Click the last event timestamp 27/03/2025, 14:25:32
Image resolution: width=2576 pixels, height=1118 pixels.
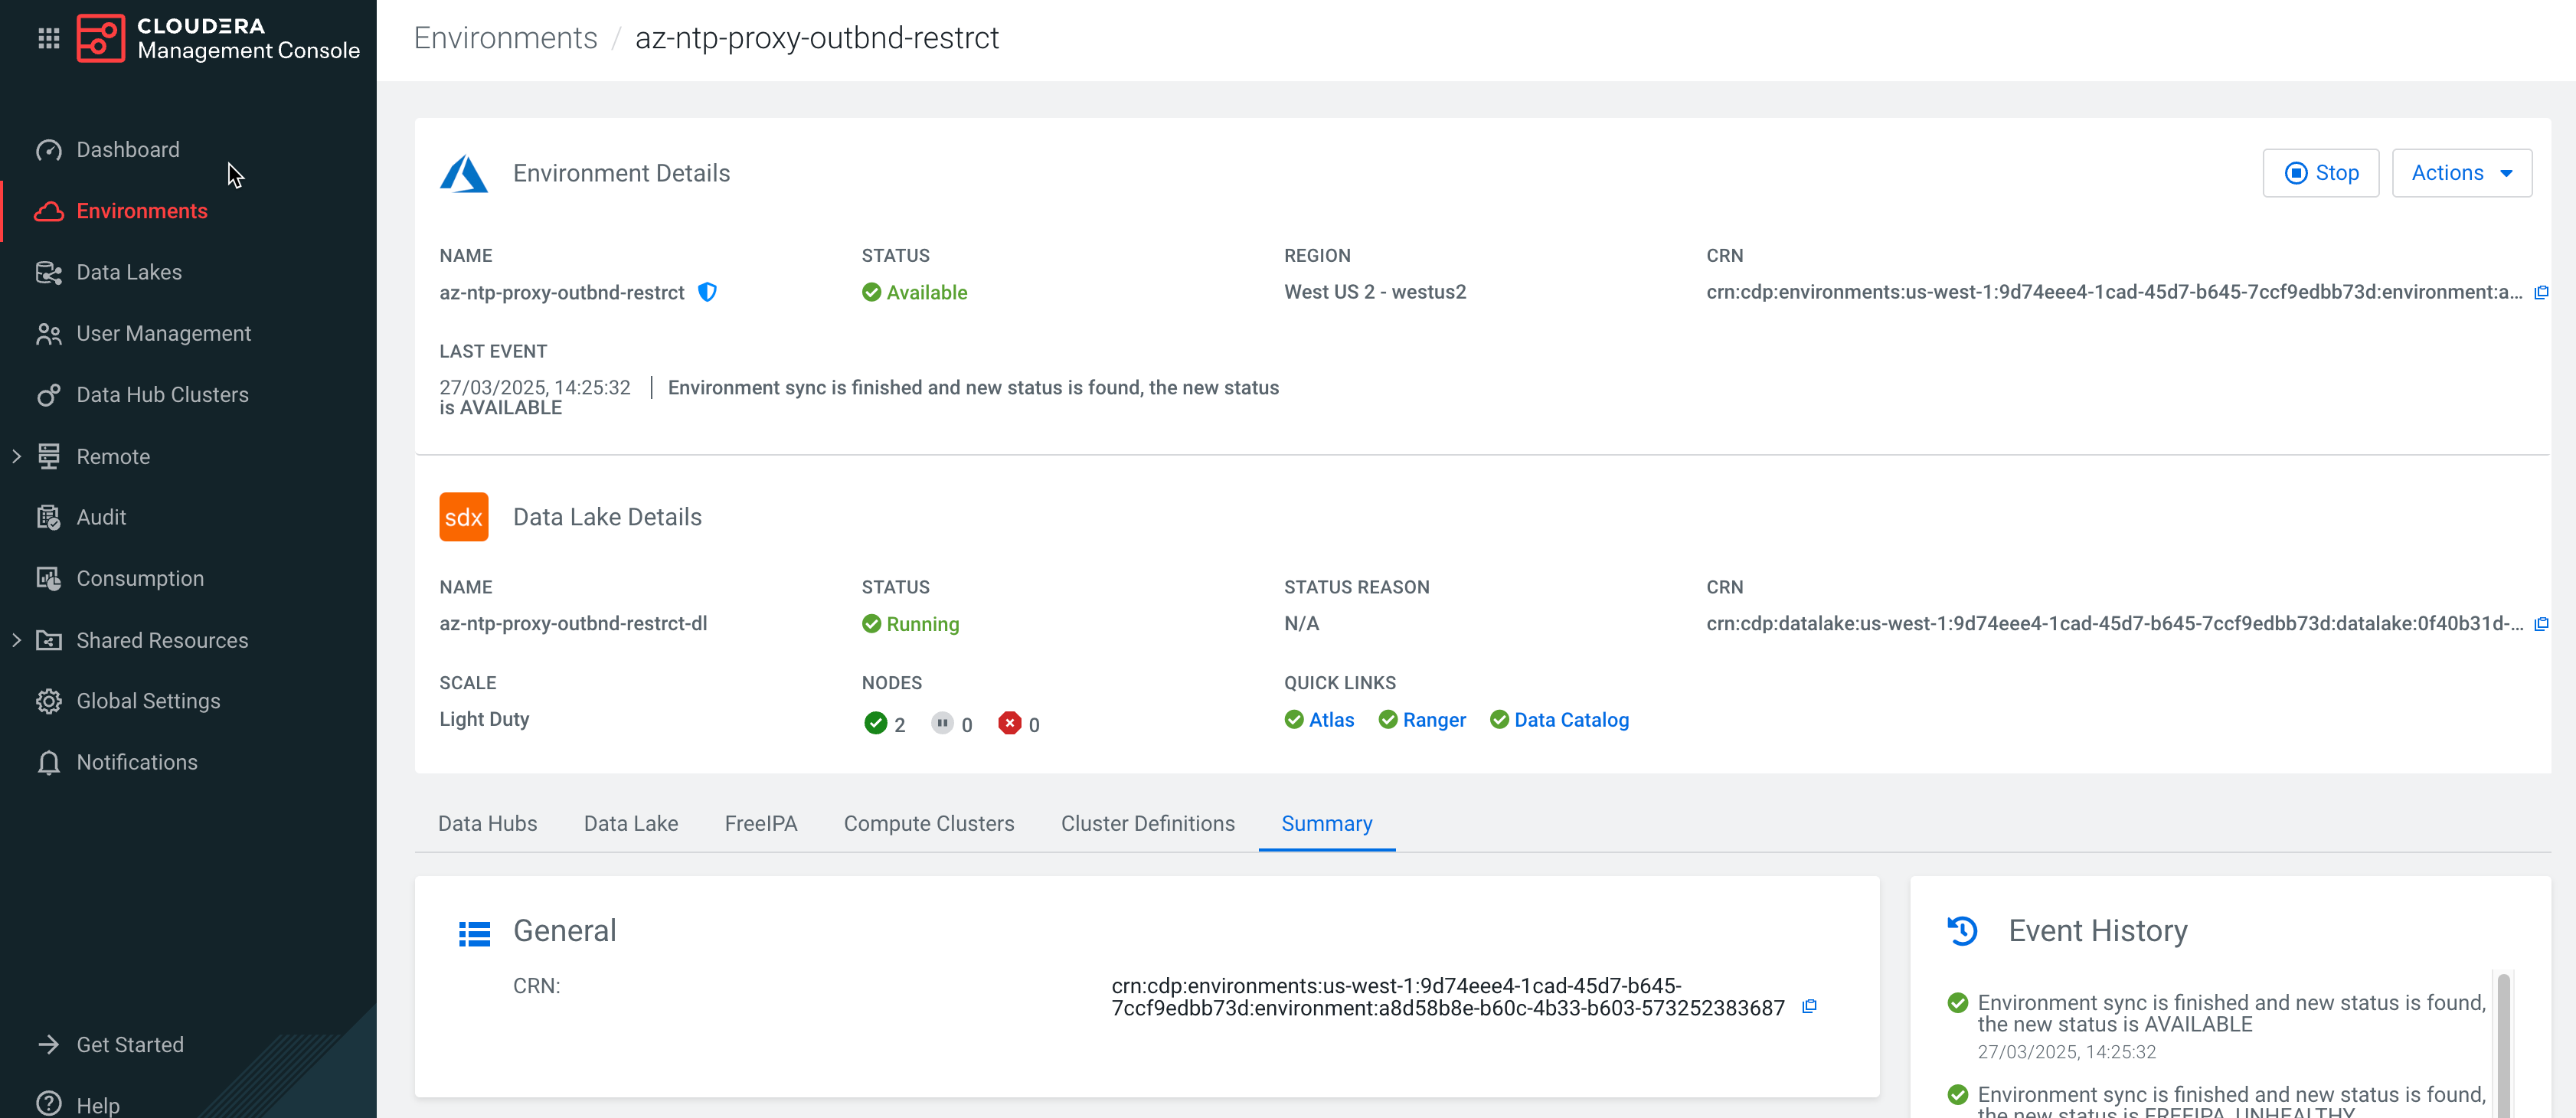coord(535,387)
